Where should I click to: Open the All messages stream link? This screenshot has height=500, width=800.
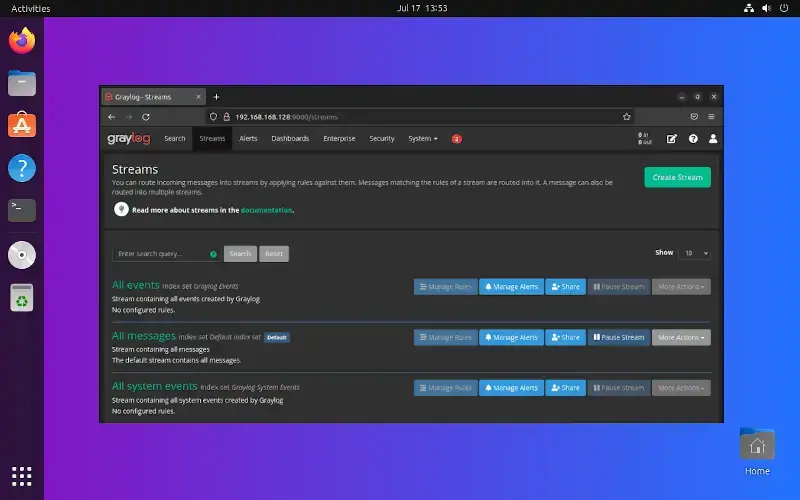click(143, 336)
